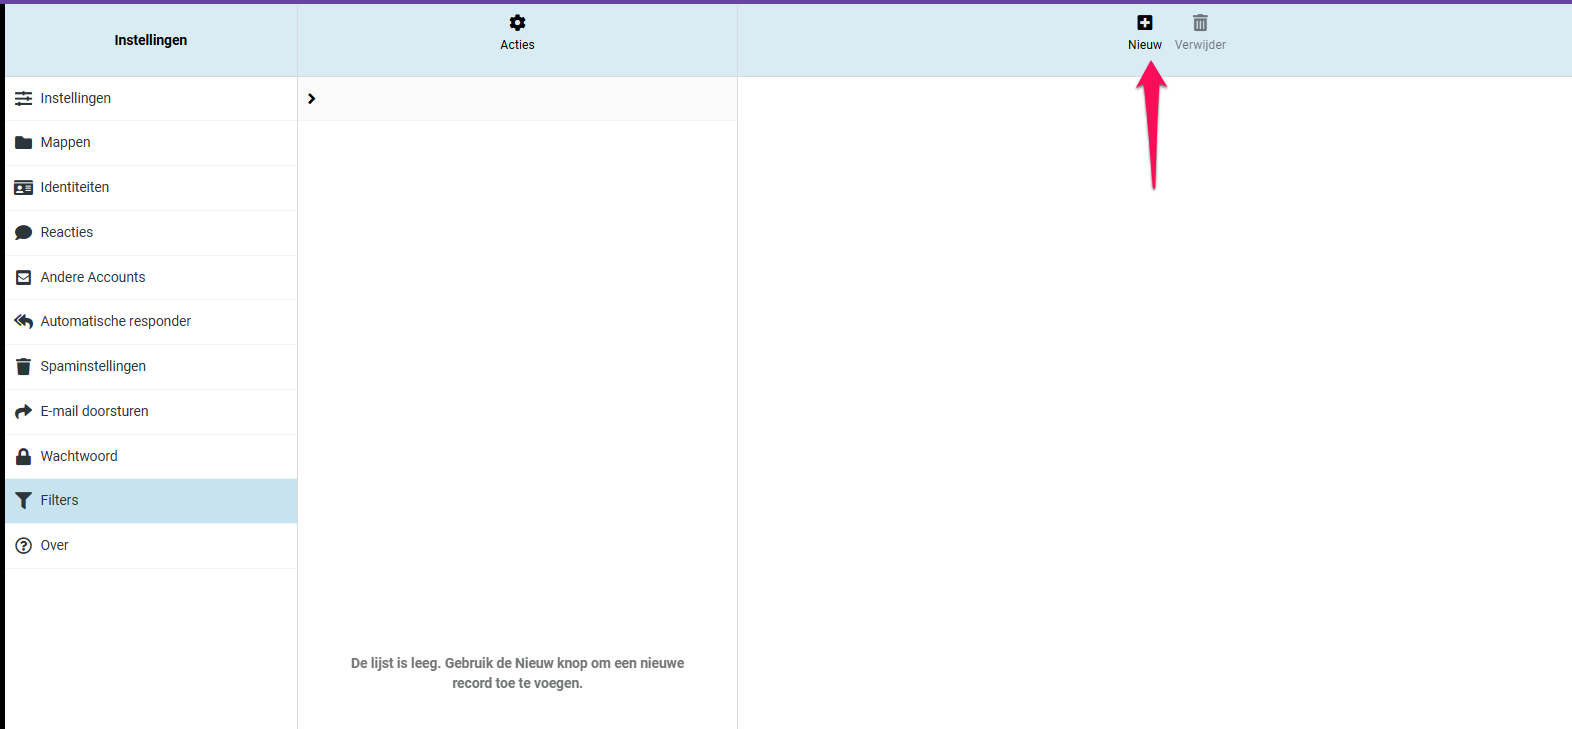Image resolution: width=1572 pixels, height=729 pixels.
Task: Expand the chevron in the filter list header
Action: pyautogui.click(x=311, y=98)
